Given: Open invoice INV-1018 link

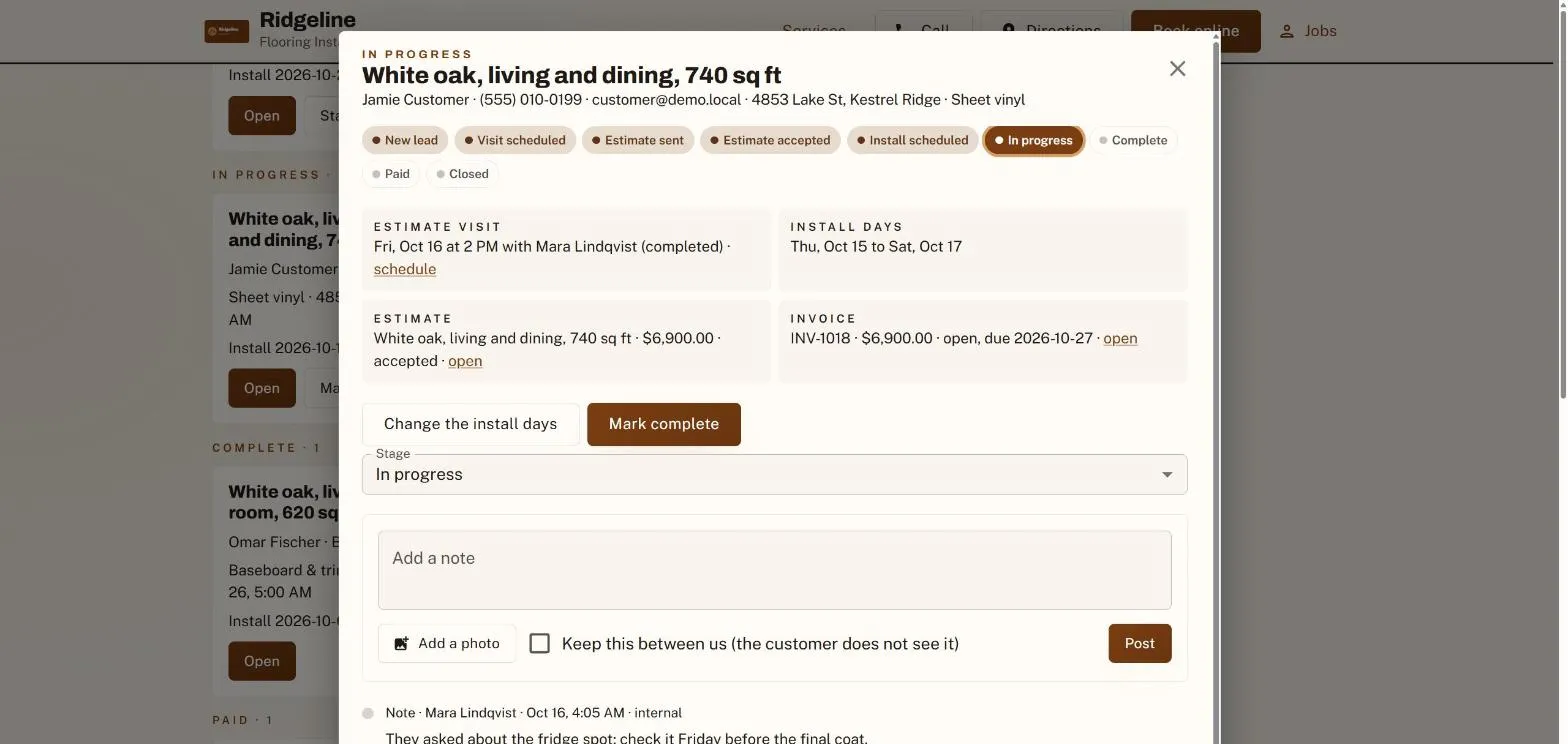Looking at the screenshot, I should pos(1120,338).
